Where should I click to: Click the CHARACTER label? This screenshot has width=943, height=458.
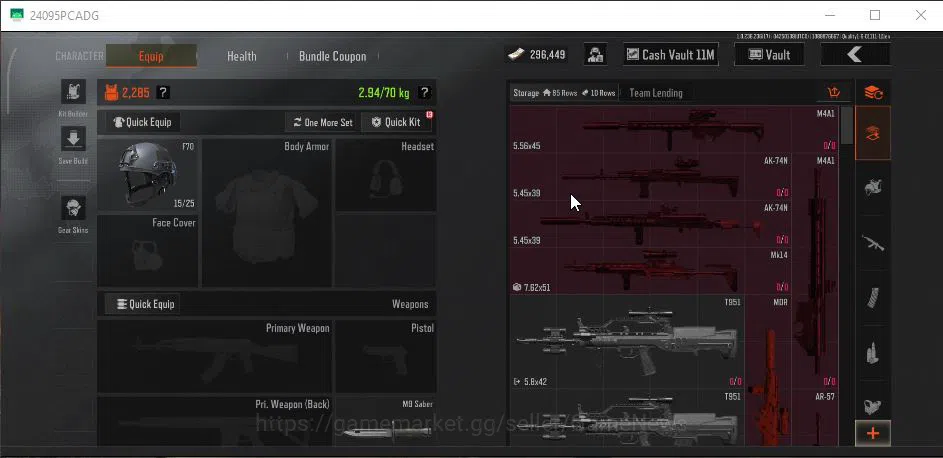click(x=79, y=56)
